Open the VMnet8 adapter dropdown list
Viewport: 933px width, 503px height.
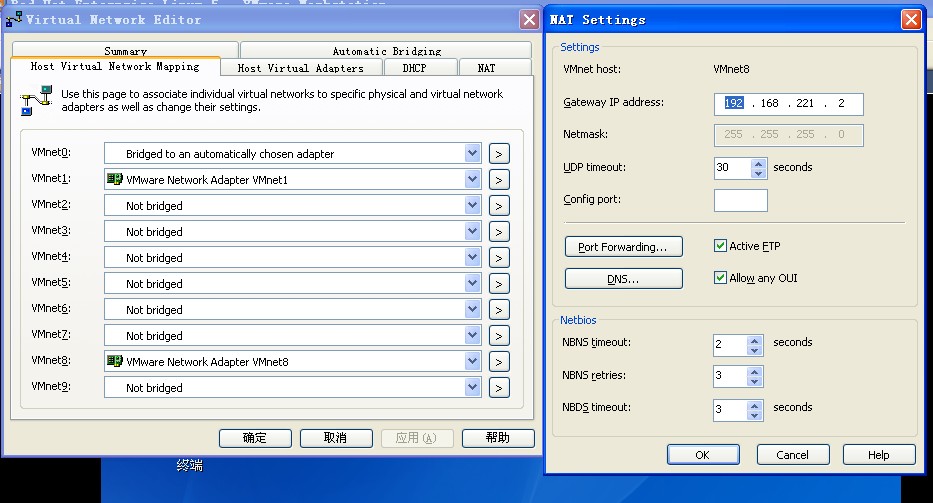tap(473, 362)
